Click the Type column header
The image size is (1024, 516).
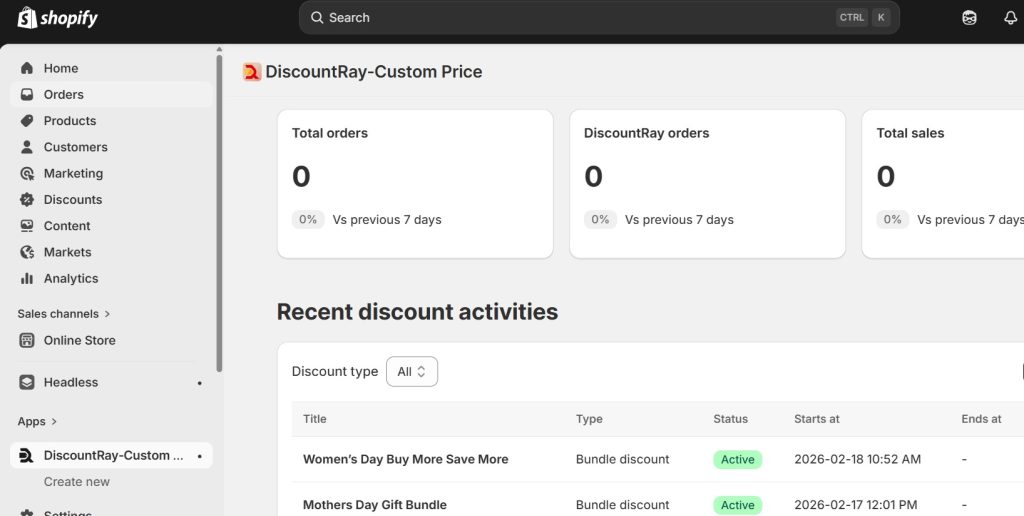tap(589, 419)
